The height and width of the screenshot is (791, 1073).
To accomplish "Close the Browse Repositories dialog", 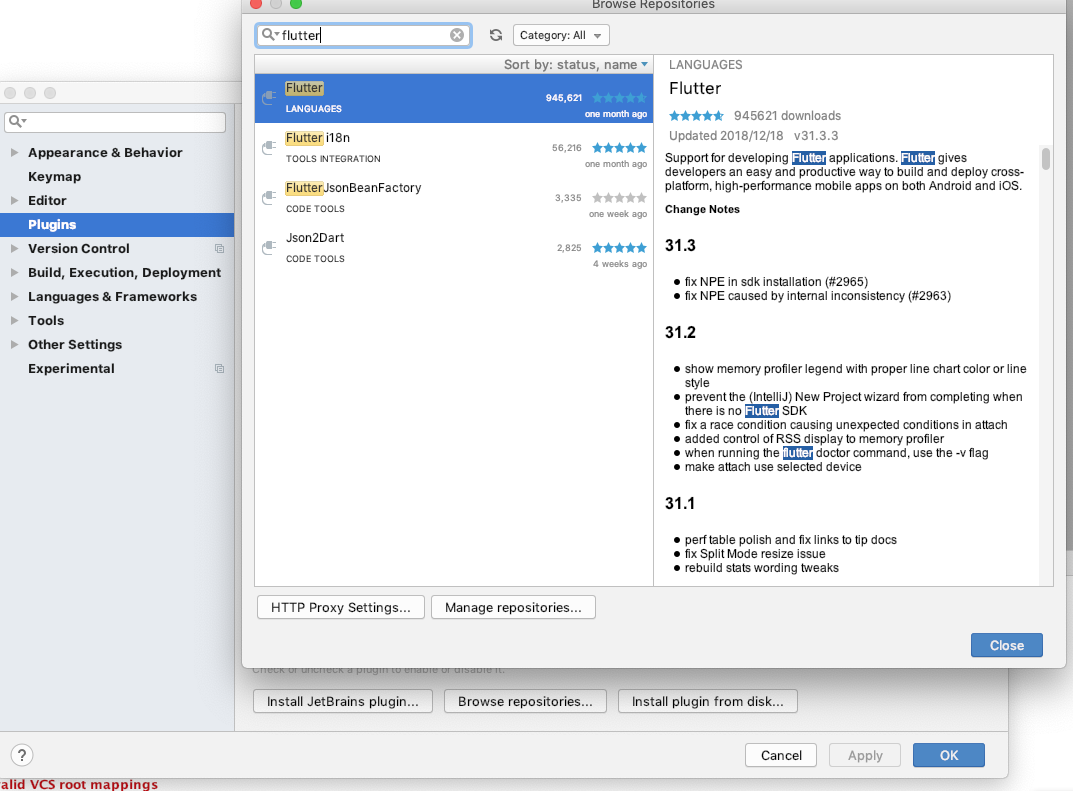I will 1007,645.
